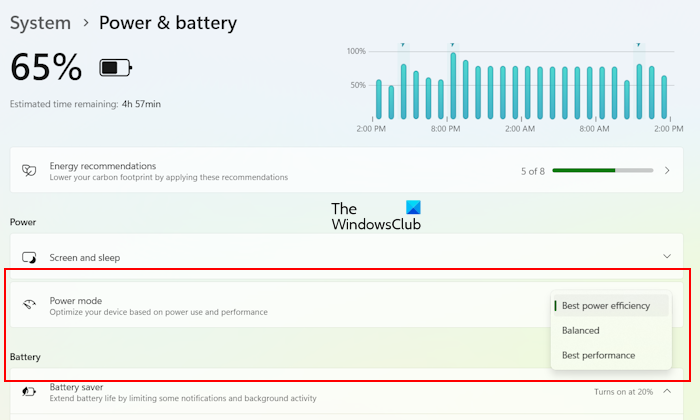Click the TheWindowsClub blue logo icon
The height and width of the screenshot is (420, 700).
414,208
